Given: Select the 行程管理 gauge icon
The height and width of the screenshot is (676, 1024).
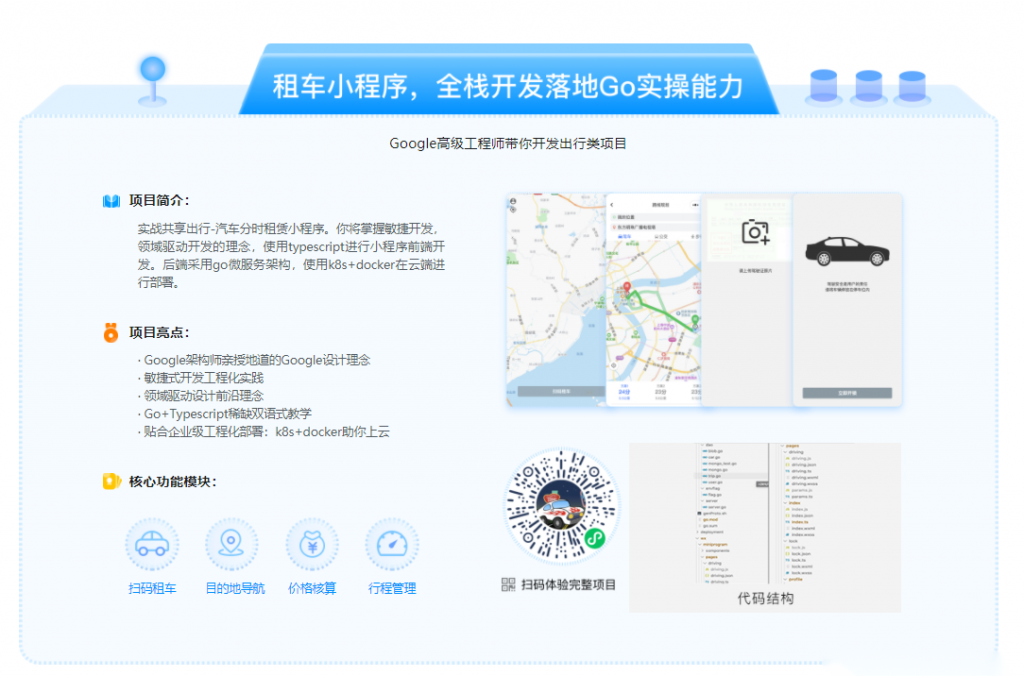Looking at the screenshot, I should point(392,544).
